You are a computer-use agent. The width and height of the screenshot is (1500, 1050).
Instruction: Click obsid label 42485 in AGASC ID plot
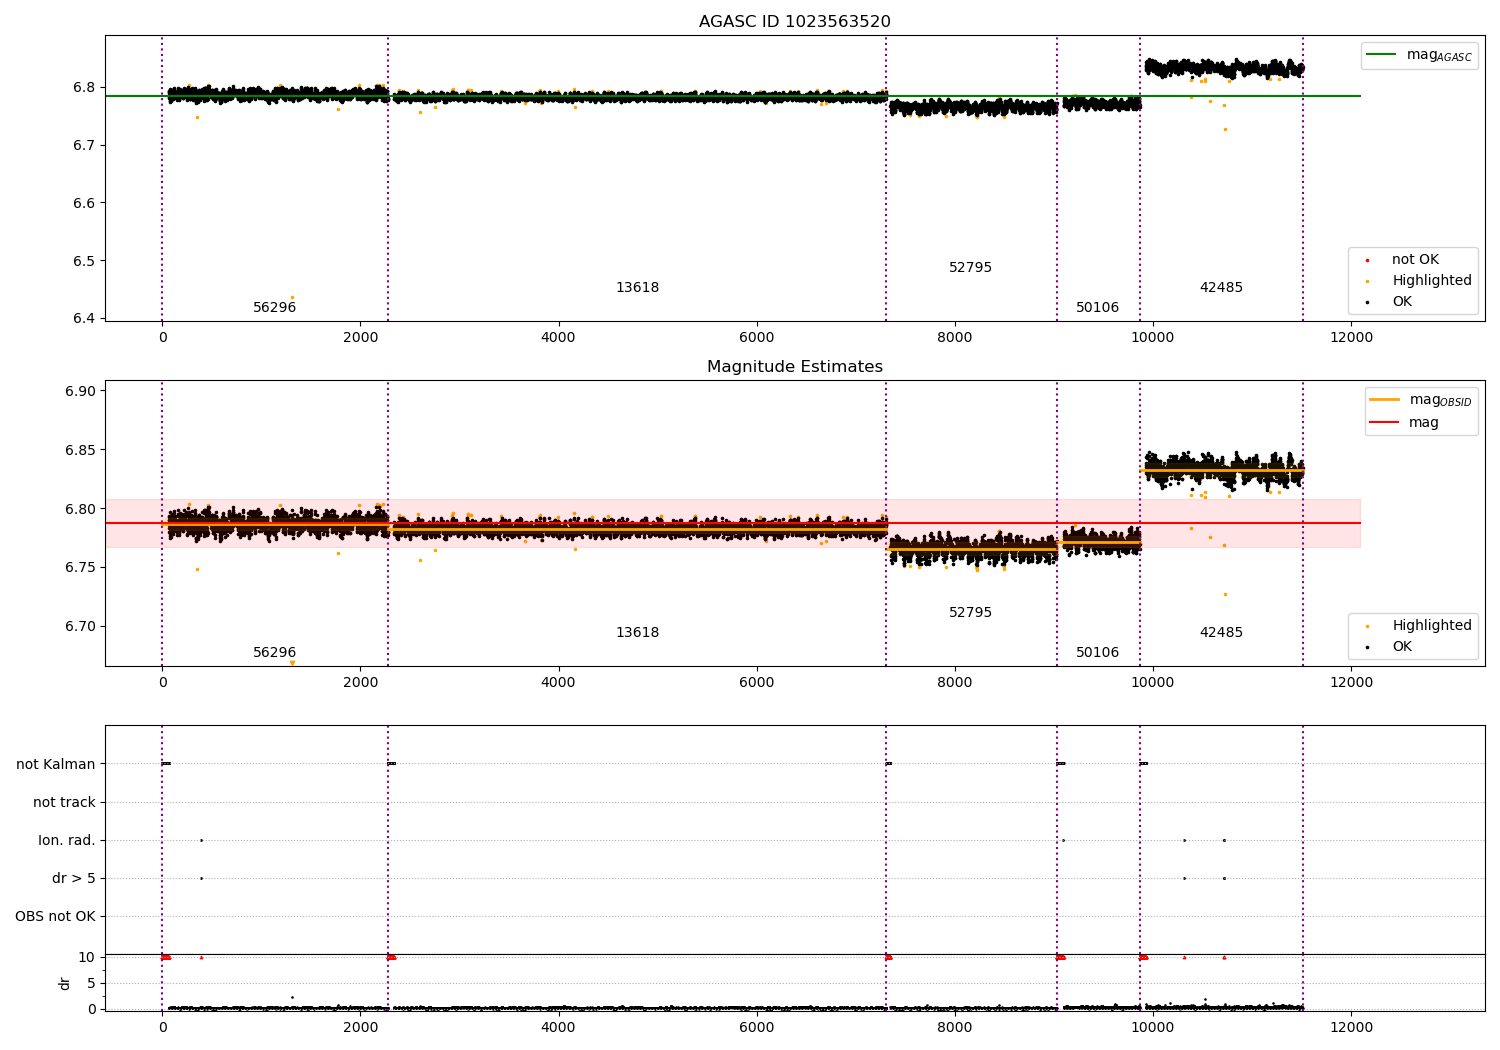click(1221, 288)
